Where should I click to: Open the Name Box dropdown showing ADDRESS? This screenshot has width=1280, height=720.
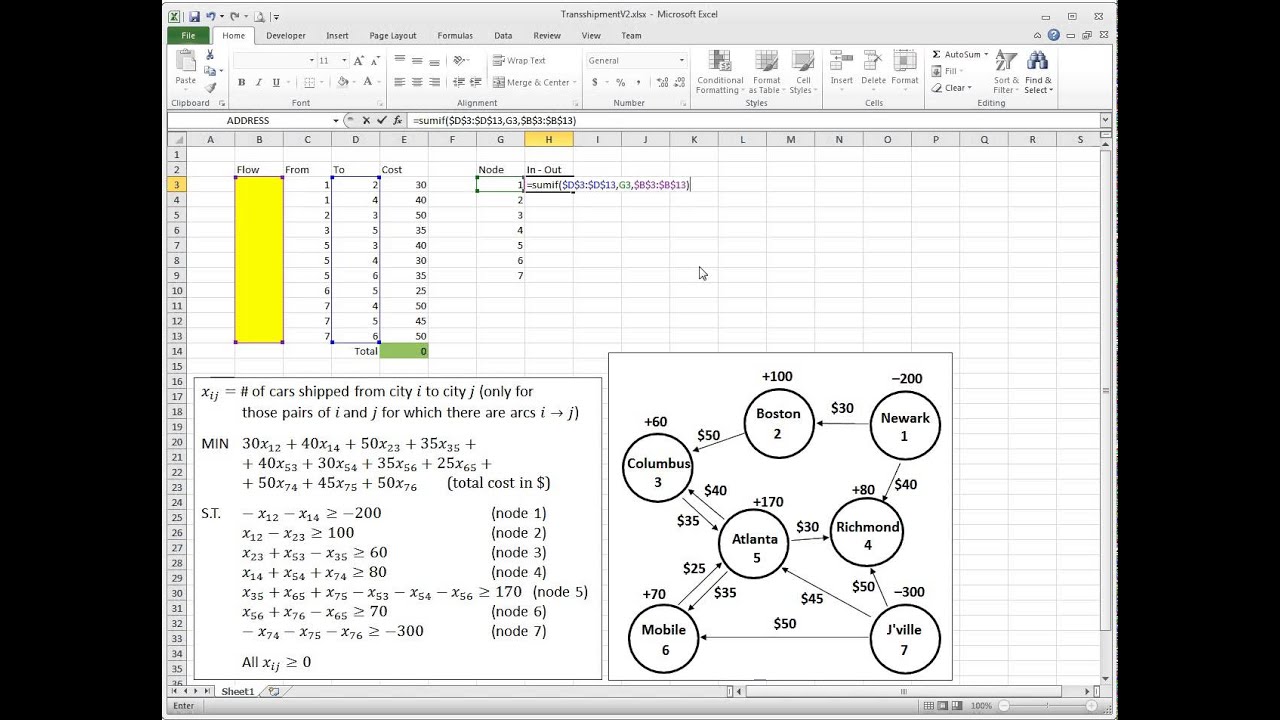[x=335, y=120]
